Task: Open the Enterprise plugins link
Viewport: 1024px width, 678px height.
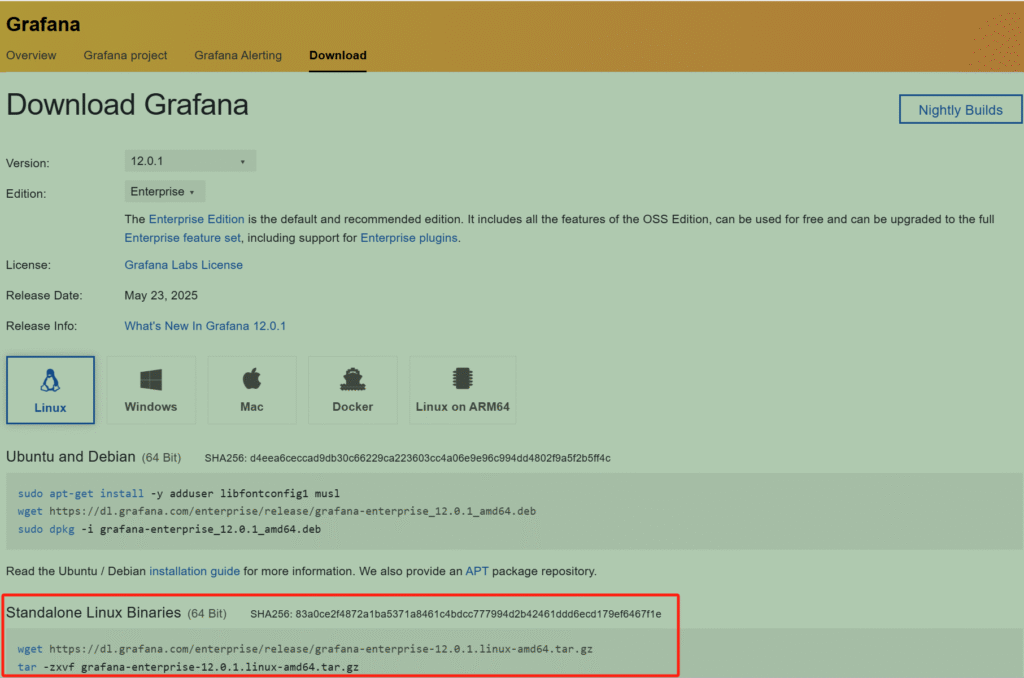Action: (x=408, y=238)
